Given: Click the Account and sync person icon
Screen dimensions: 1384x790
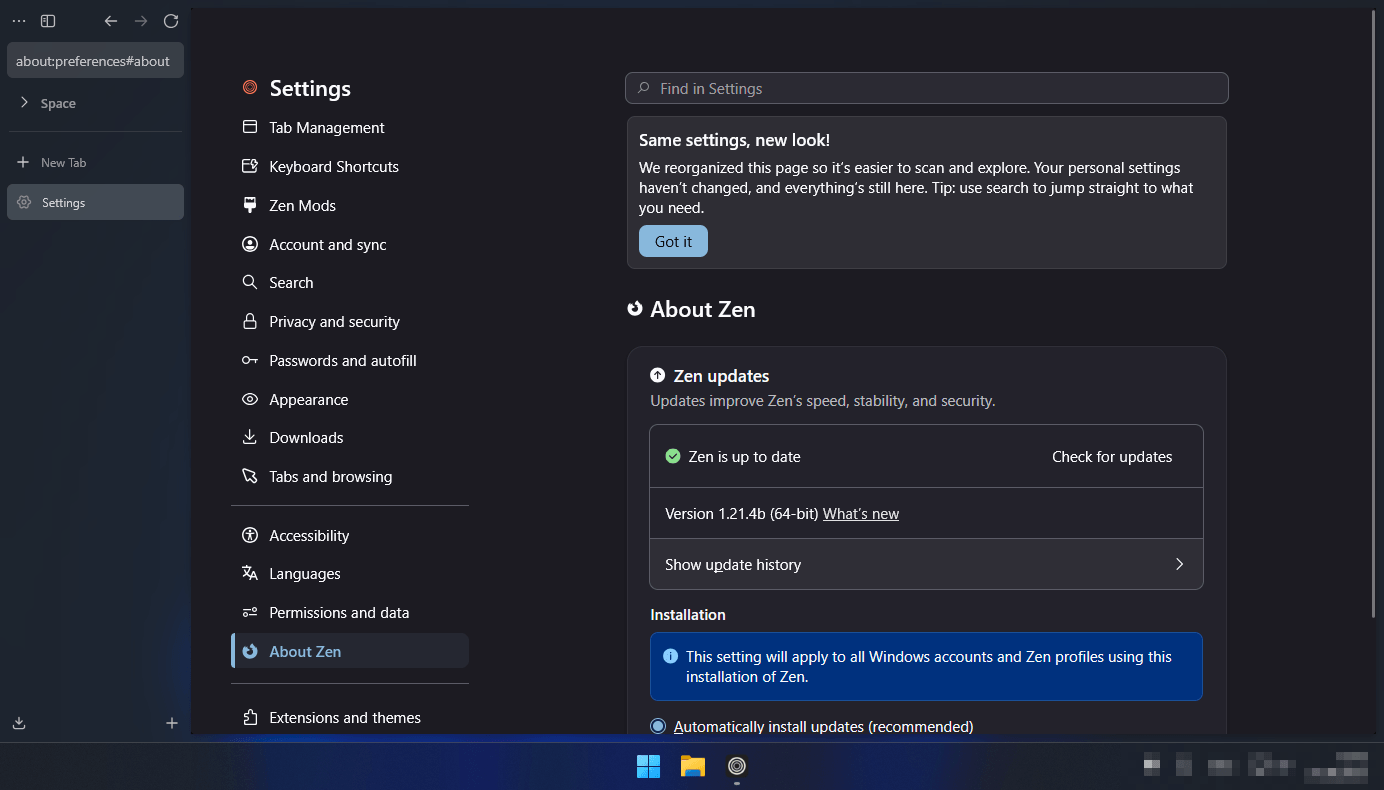Looking at the screenshot, I should 250,244.
